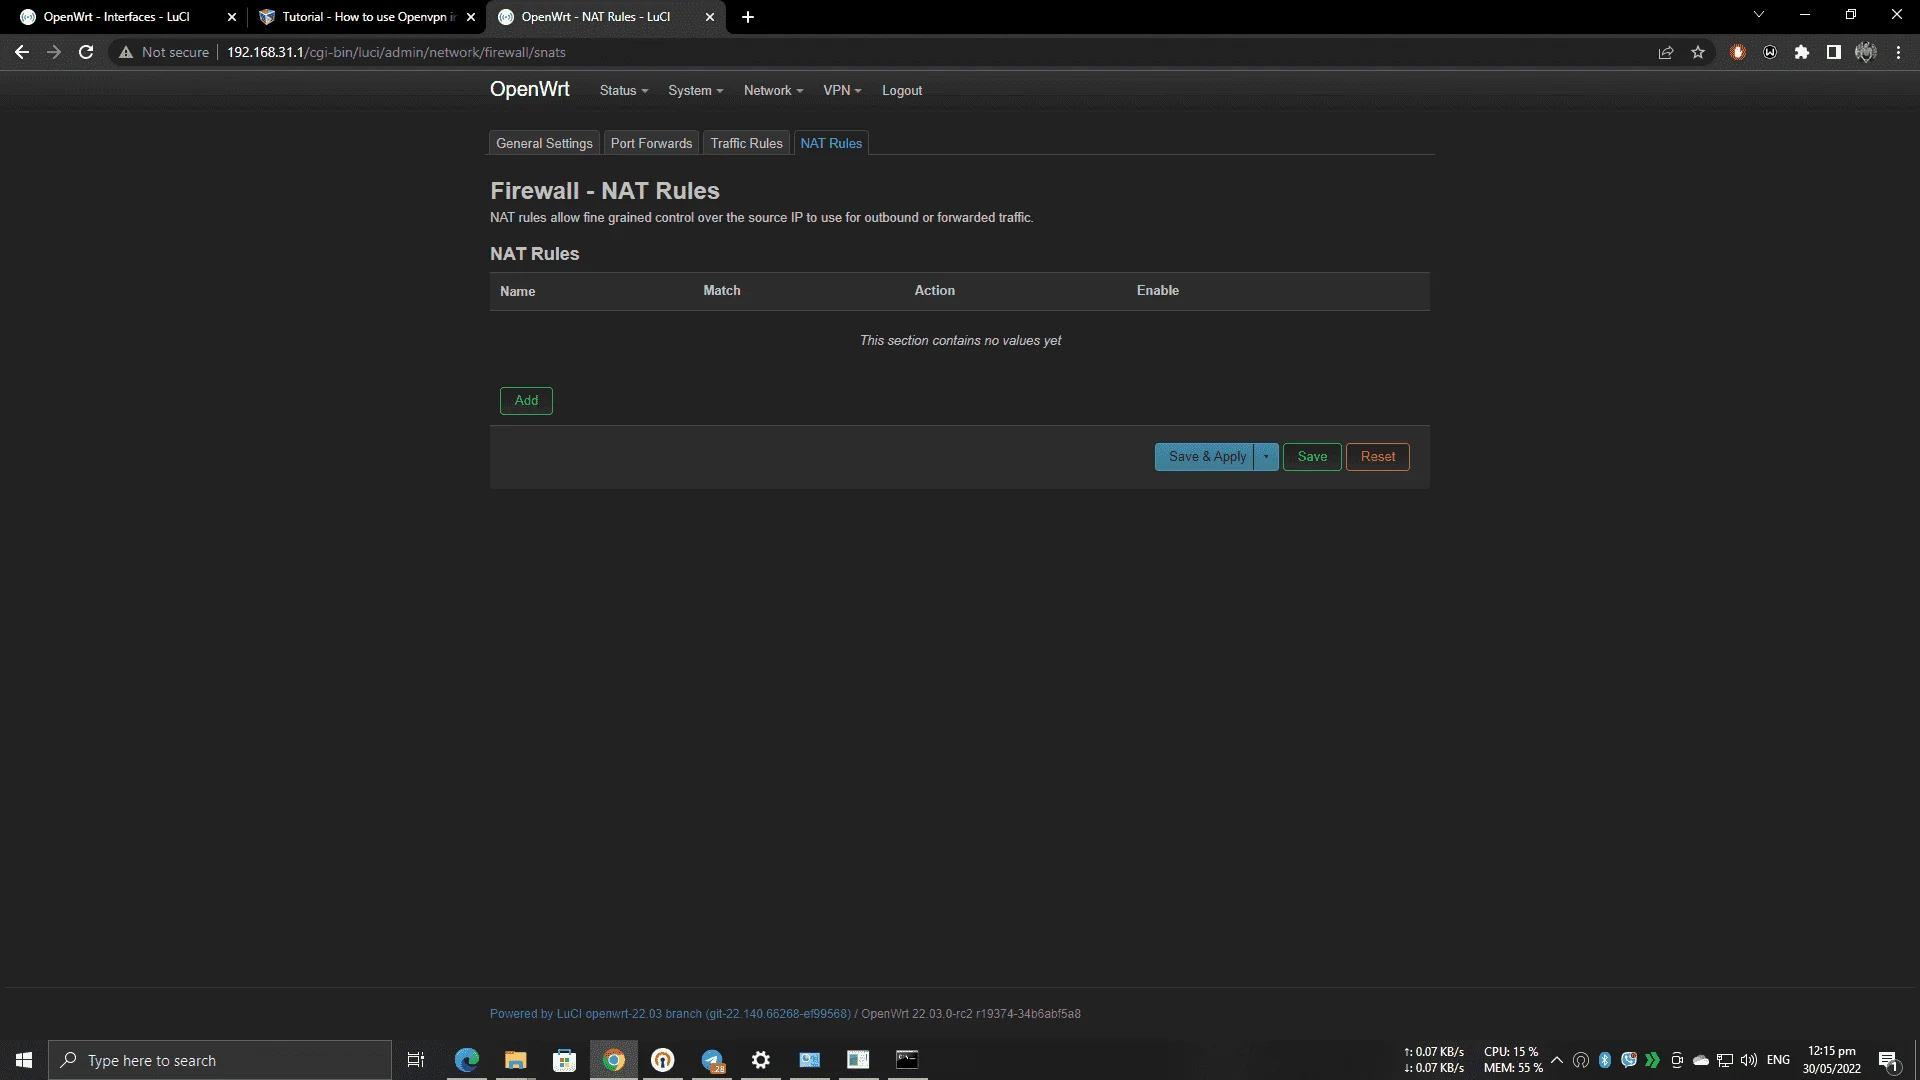Open the volume speaker icon
The height and width of the screenshot is (1080, 1920).
[1749, 1060]
